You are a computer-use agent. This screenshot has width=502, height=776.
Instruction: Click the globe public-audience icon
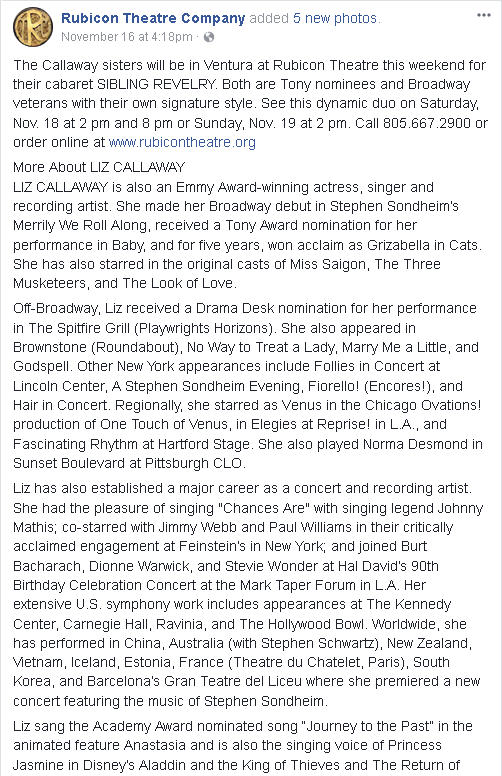point(209,37)
